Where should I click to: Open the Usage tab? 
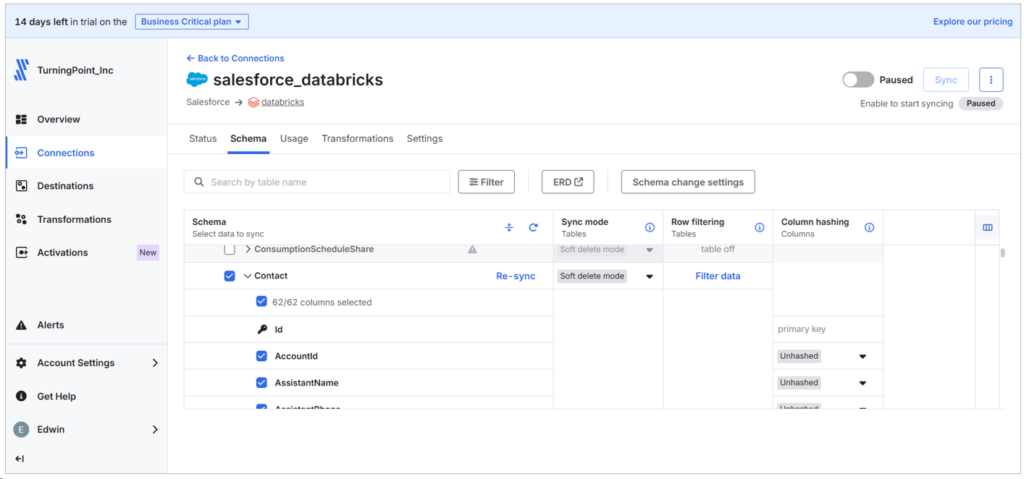click(x=294, y=139)
